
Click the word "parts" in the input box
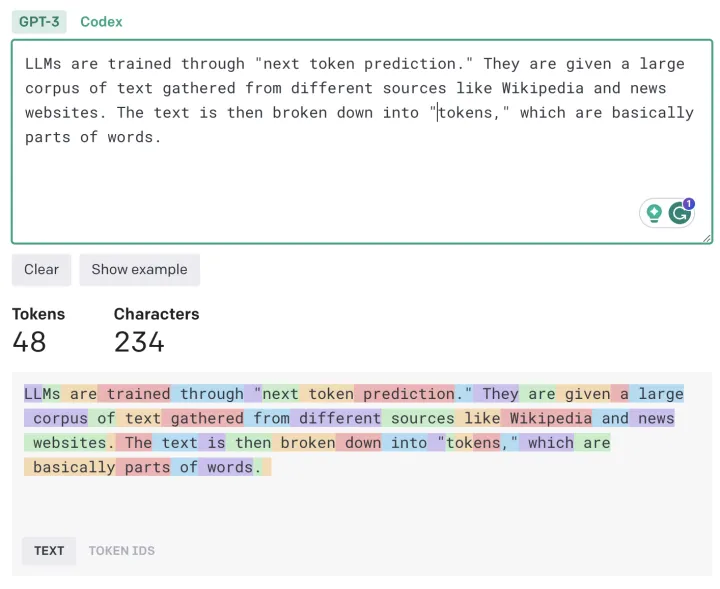click(48, 136)
